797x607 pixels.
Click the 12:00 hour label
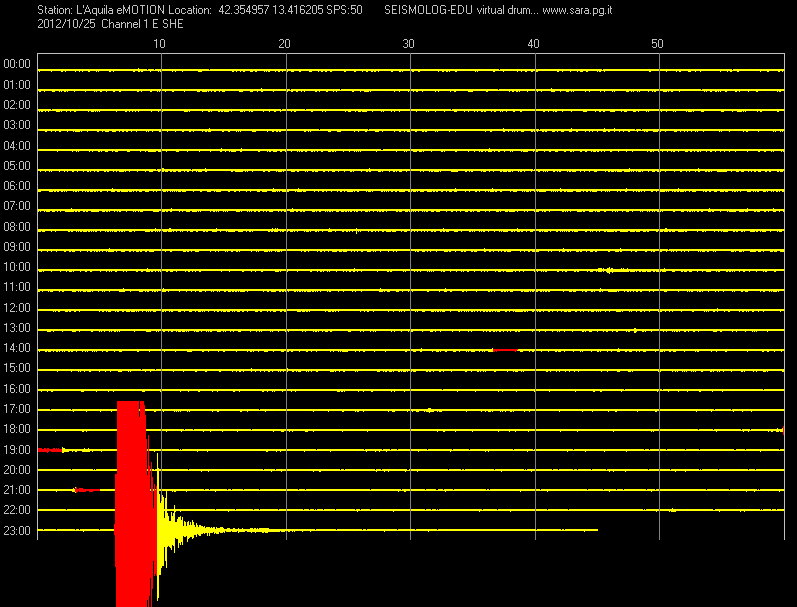17,308
